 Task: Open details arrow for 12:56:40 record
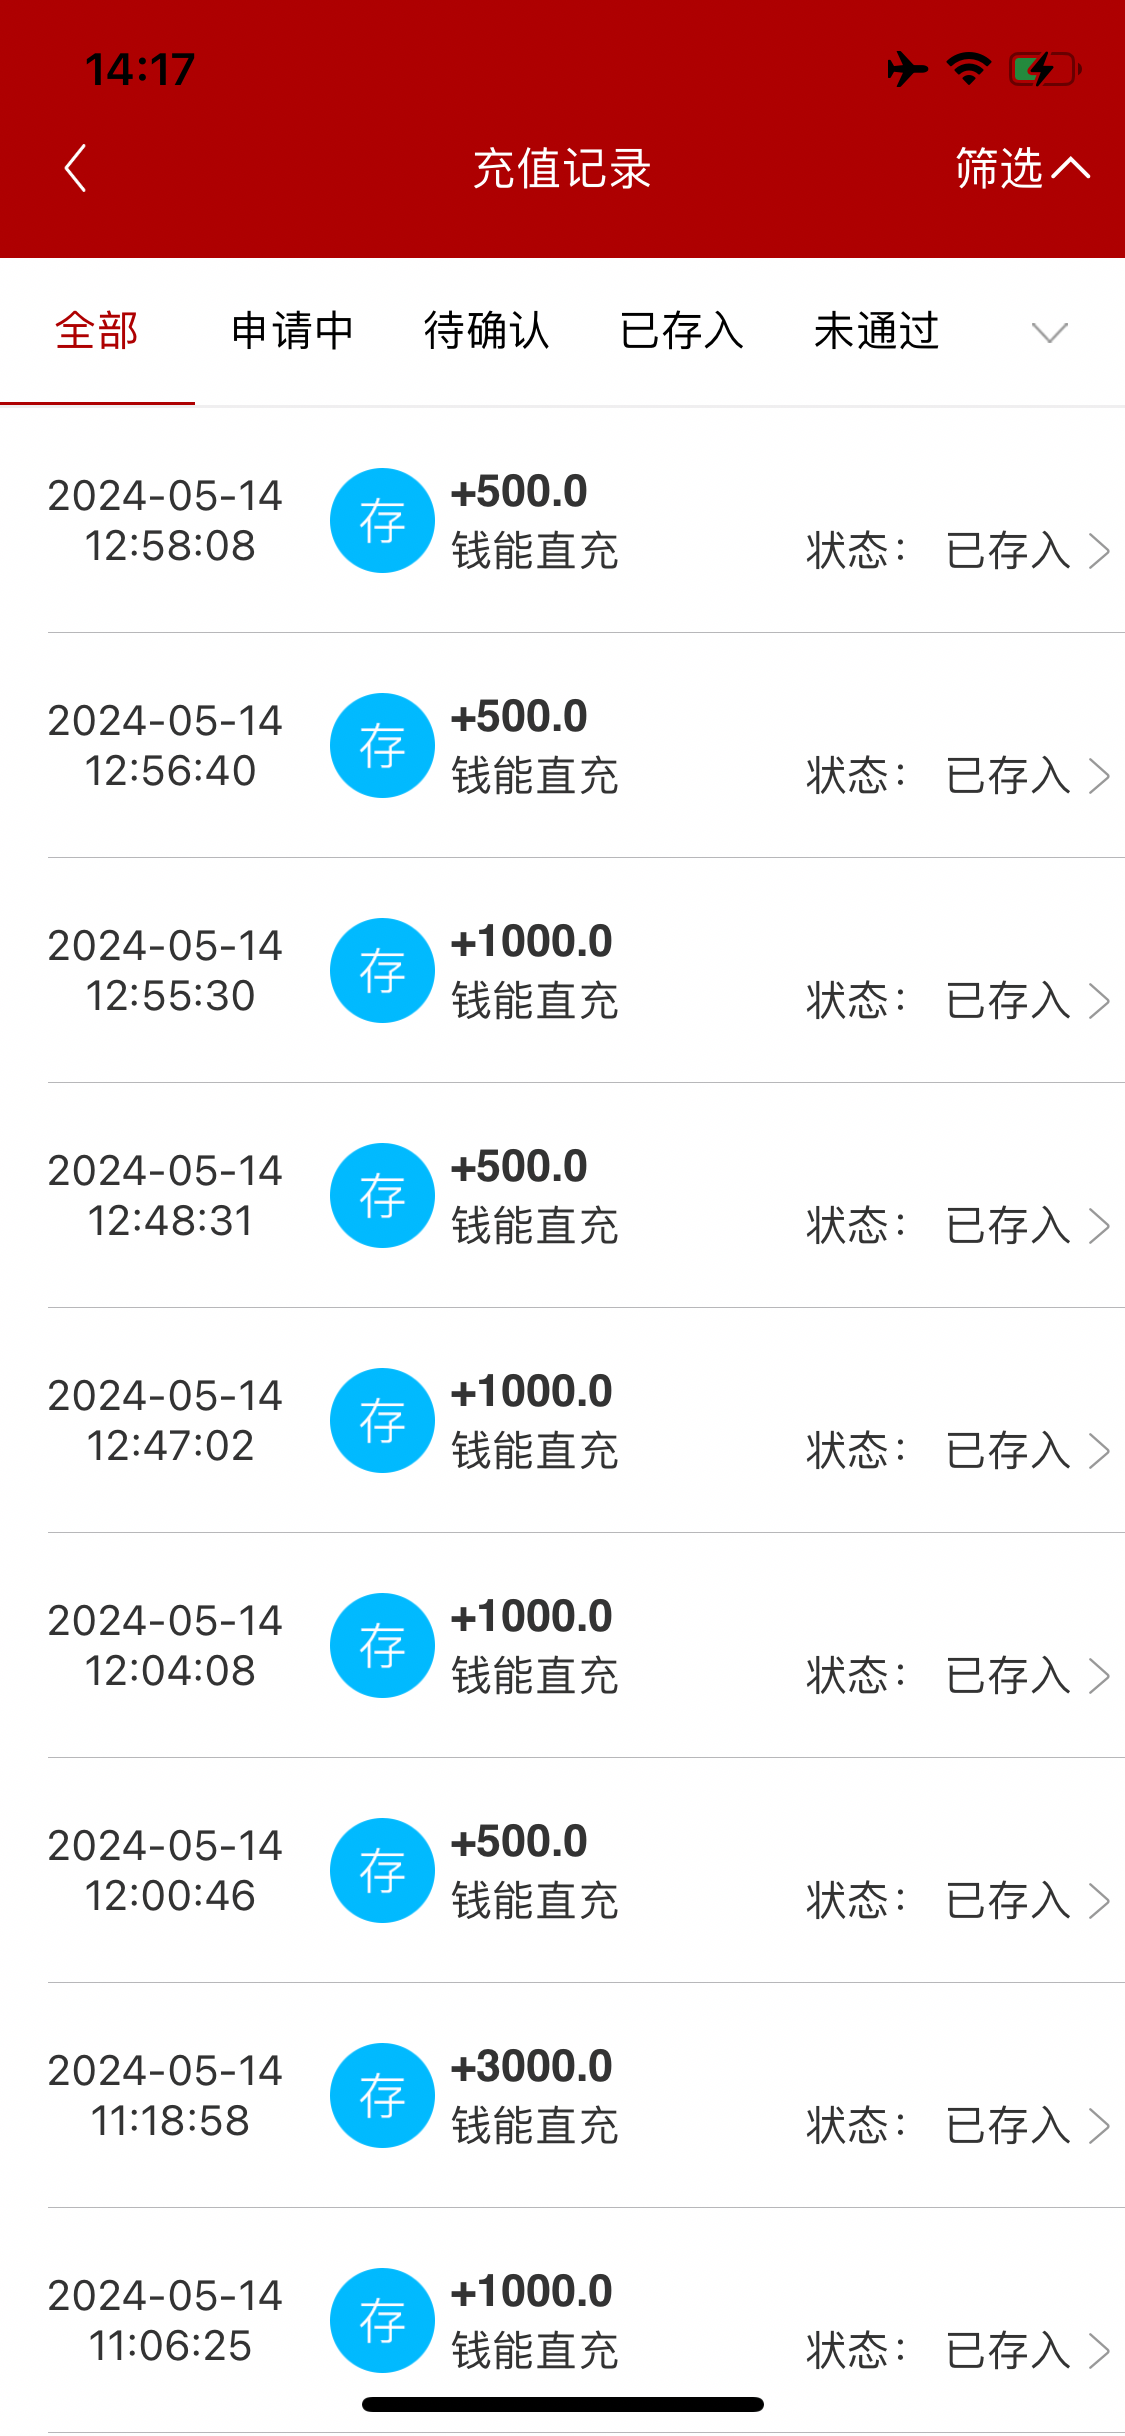pyautogui.click(x=1099, y=776)
